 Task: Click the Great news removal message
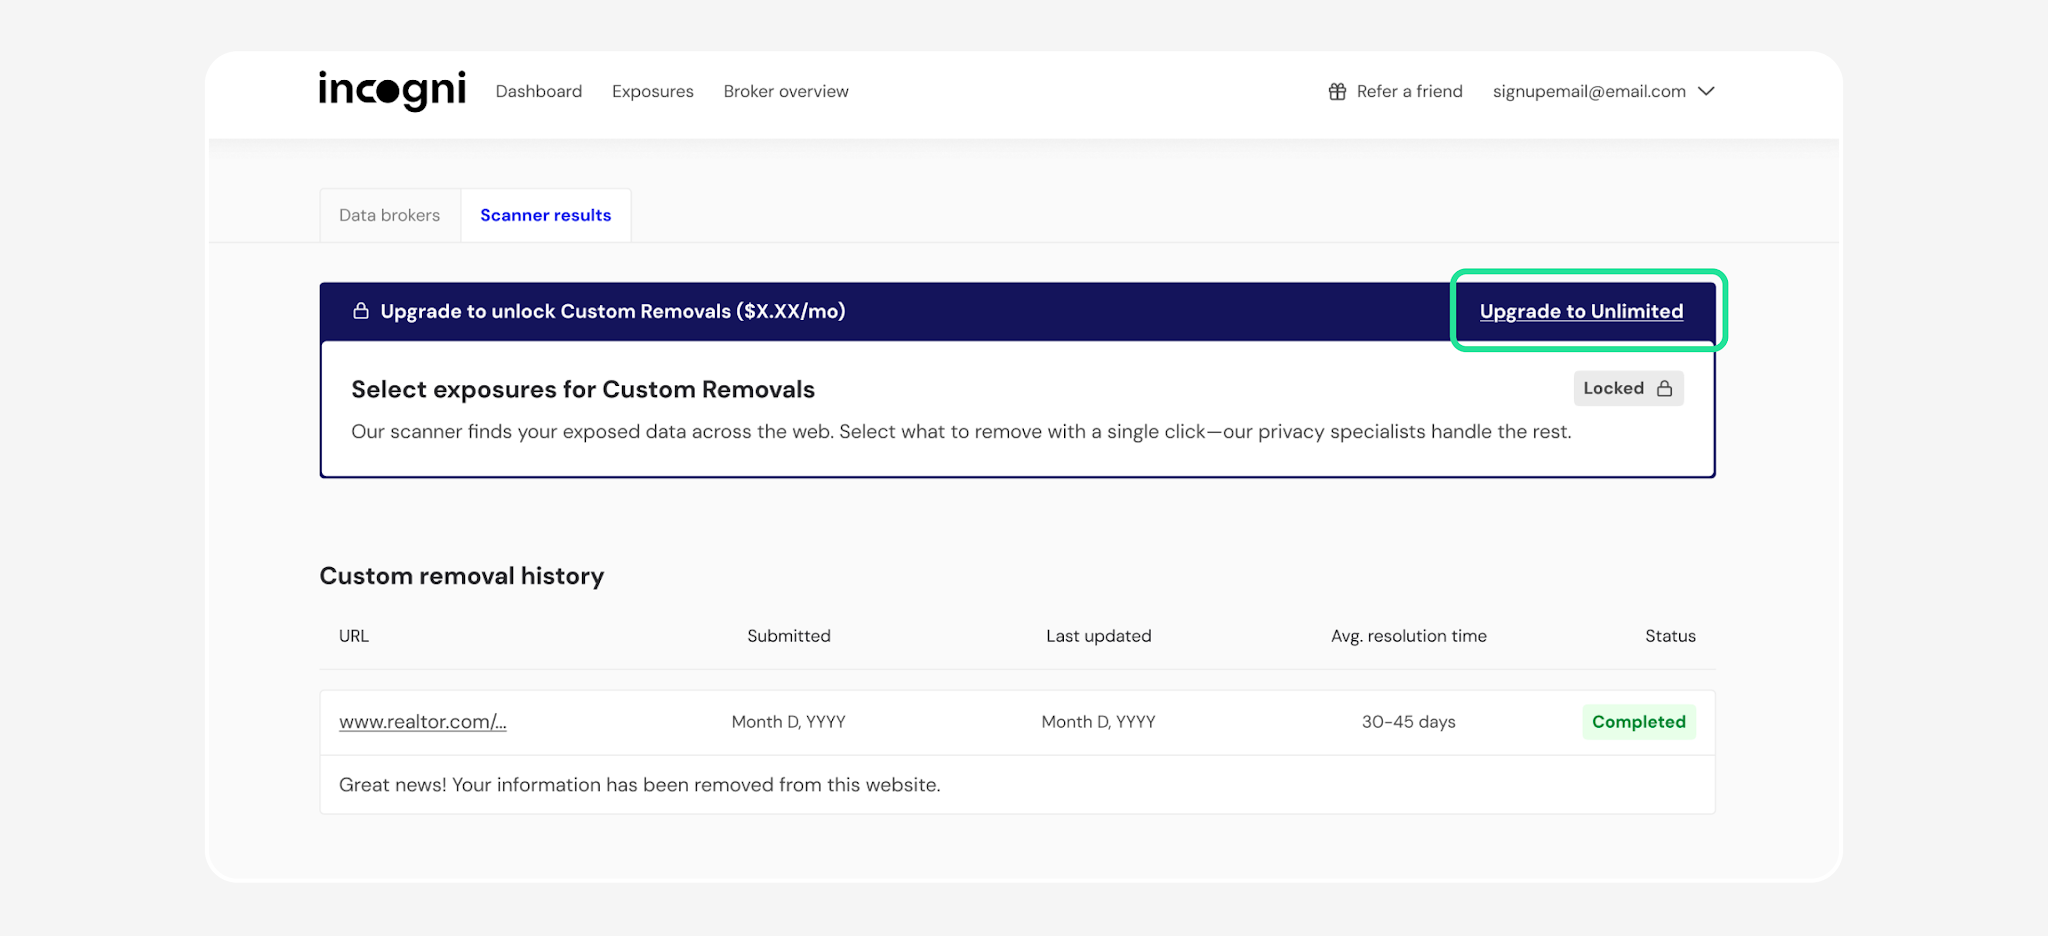(x=640, y=785)
